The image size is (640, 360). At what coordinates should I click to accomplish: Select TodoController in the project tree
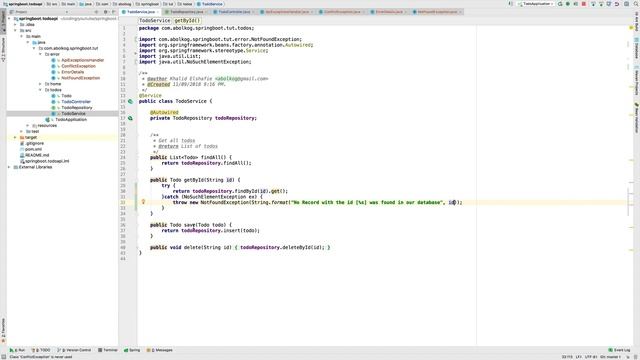76,102
